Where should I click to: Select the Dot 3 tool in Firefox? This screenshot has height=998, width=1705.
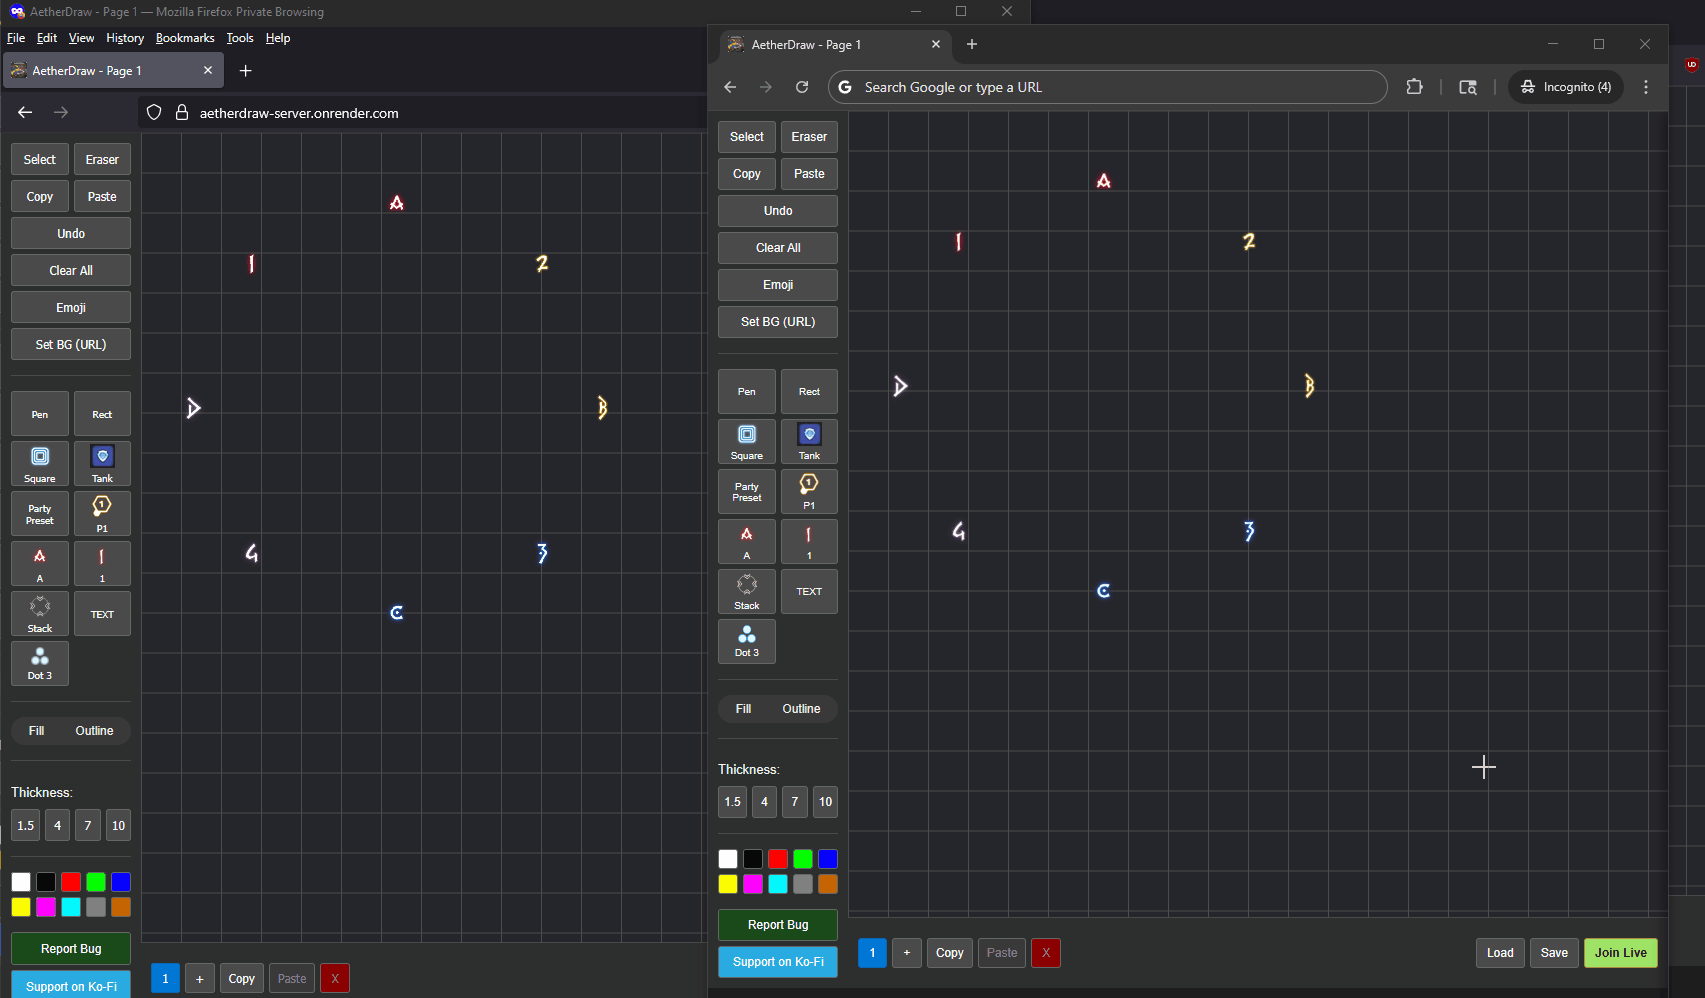(40, 663)
